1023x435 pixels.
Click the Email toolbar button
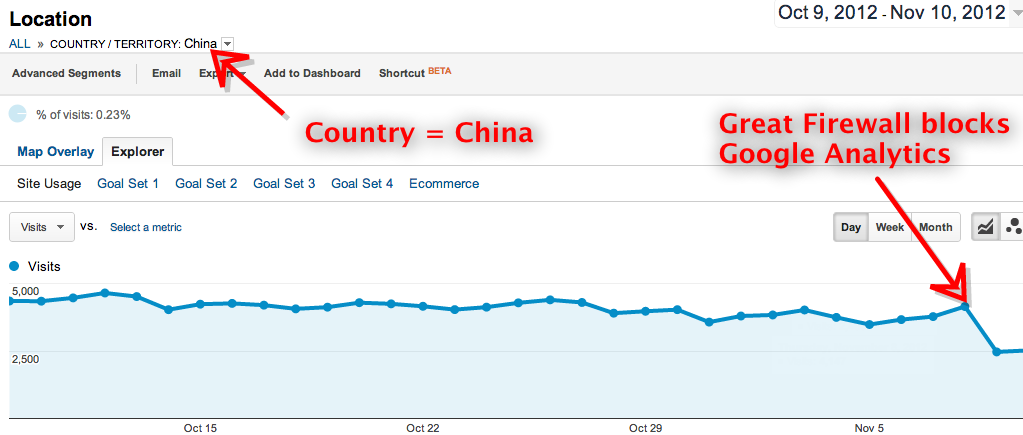tap(166, 73)
